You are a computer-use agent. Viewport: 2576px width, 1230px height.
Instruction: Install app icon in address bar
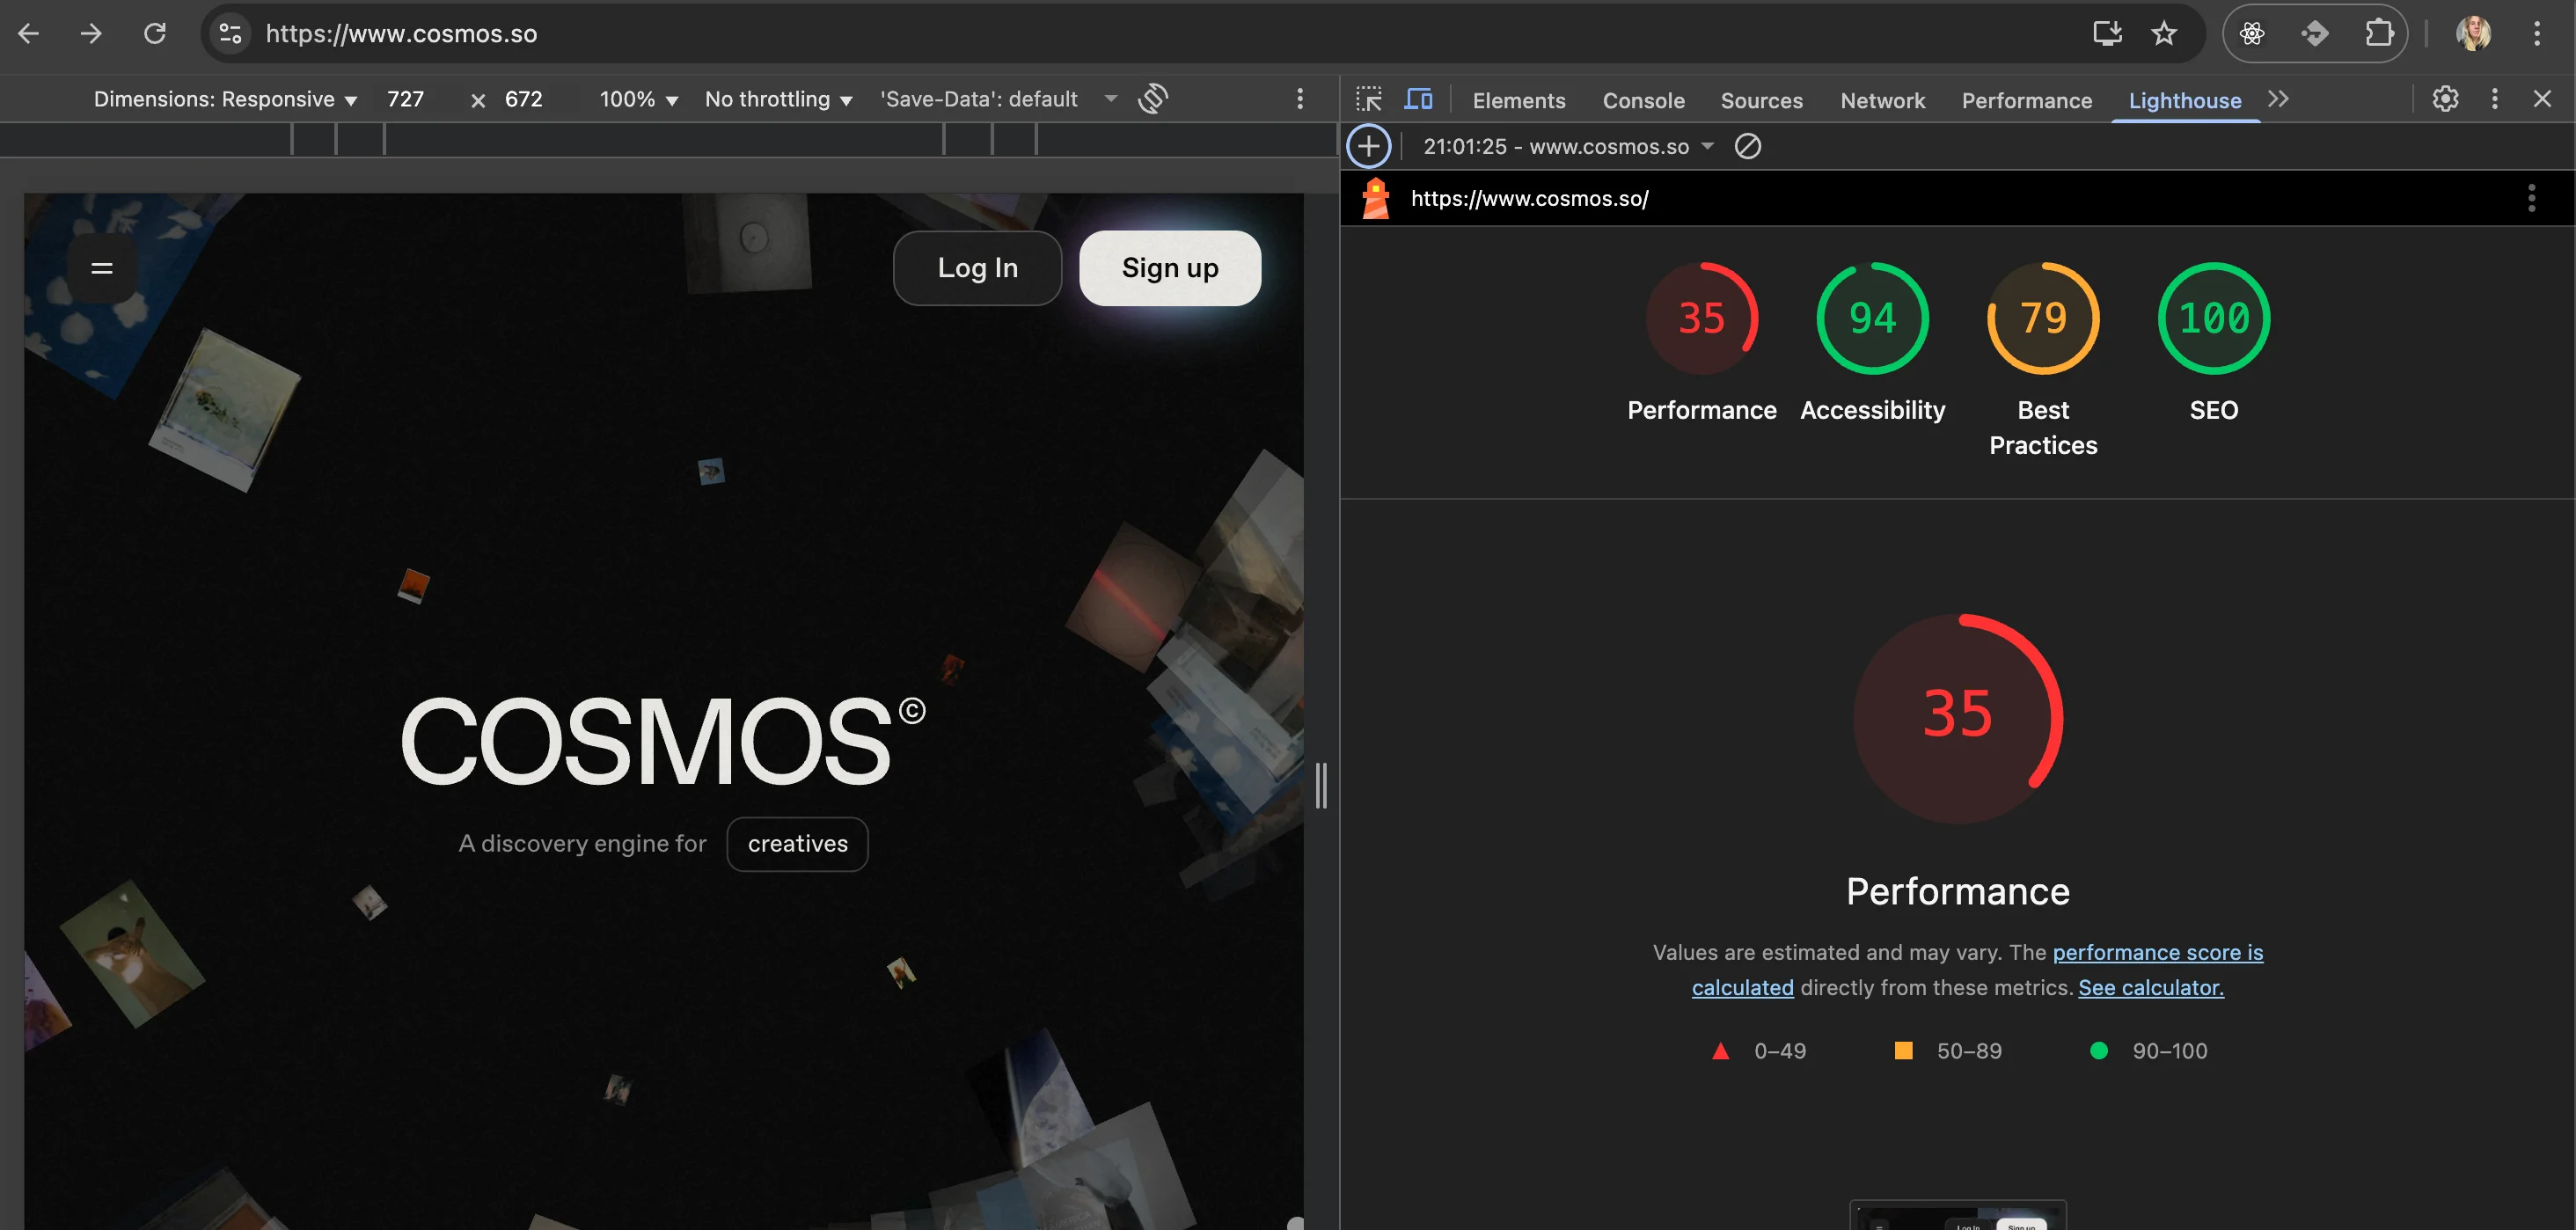[2107, 34]
